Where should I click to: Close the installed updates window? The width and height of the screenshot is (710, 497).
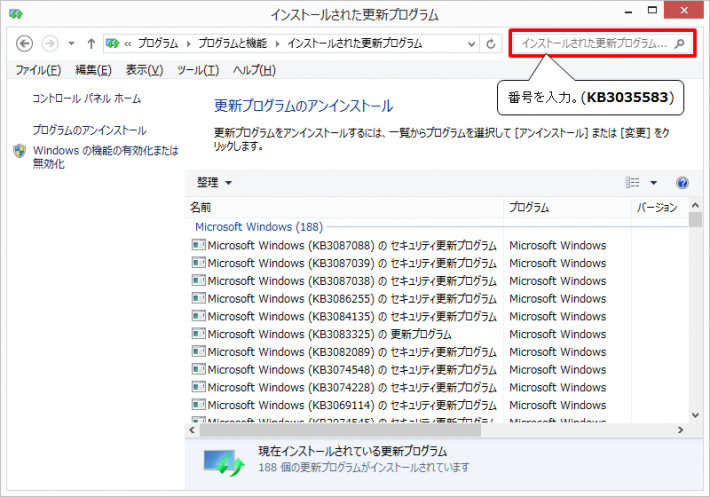[684, 10]
